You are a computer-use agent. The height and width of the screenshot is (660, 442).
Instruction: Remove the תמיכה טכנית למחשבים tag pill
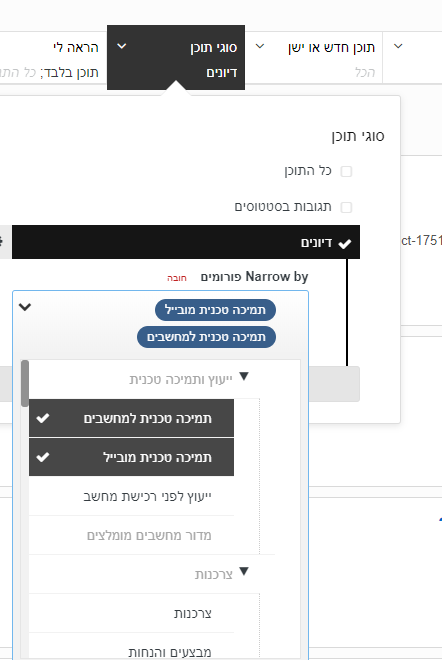click(206, 337)
